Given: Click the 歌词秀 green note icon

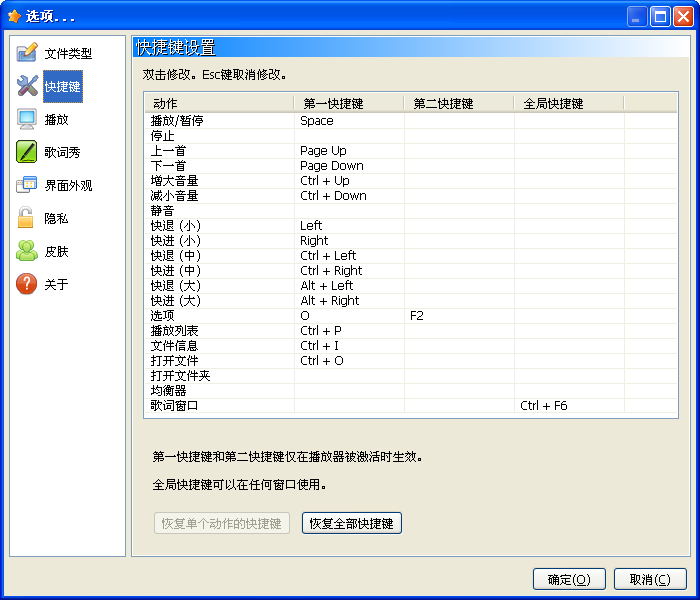Looking at the screenshot, I should [27, 152].
